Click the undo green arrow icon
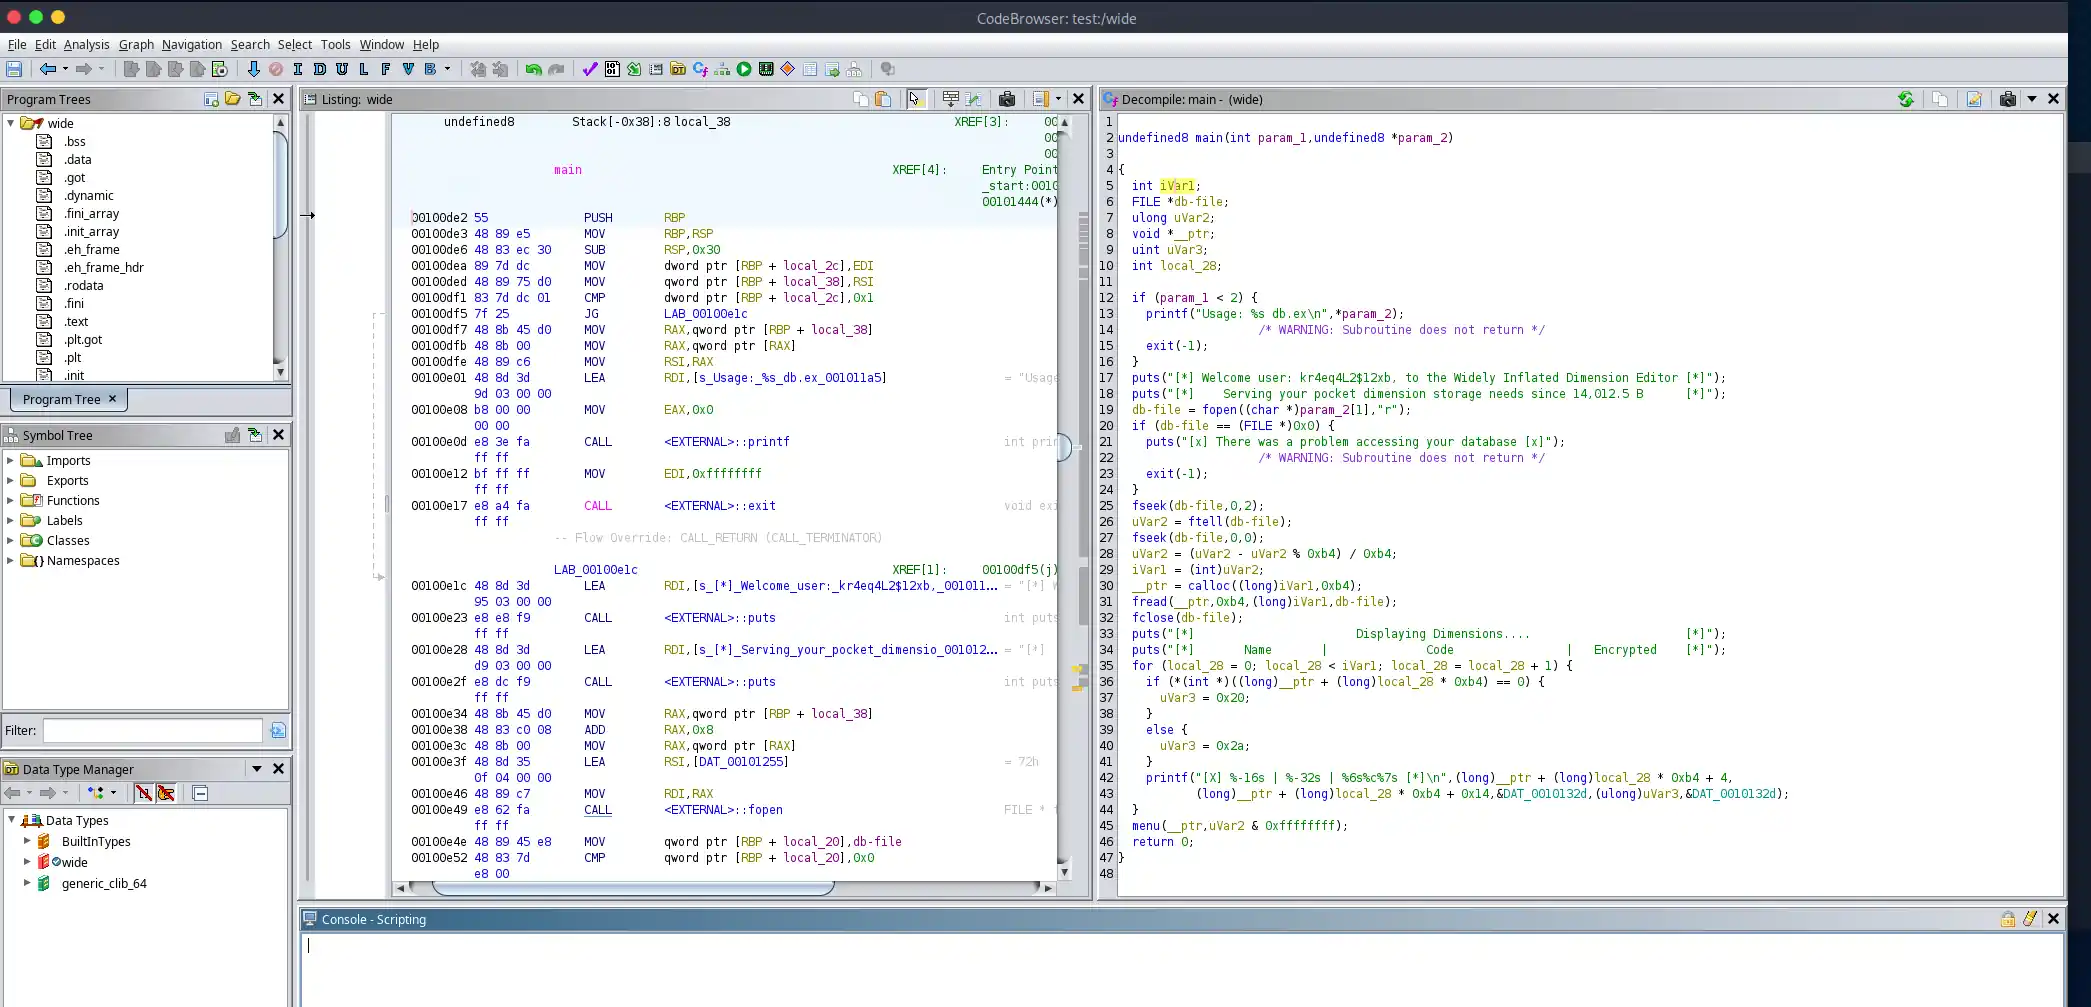Screen dimensions: 2091x1007 [533, 69]
